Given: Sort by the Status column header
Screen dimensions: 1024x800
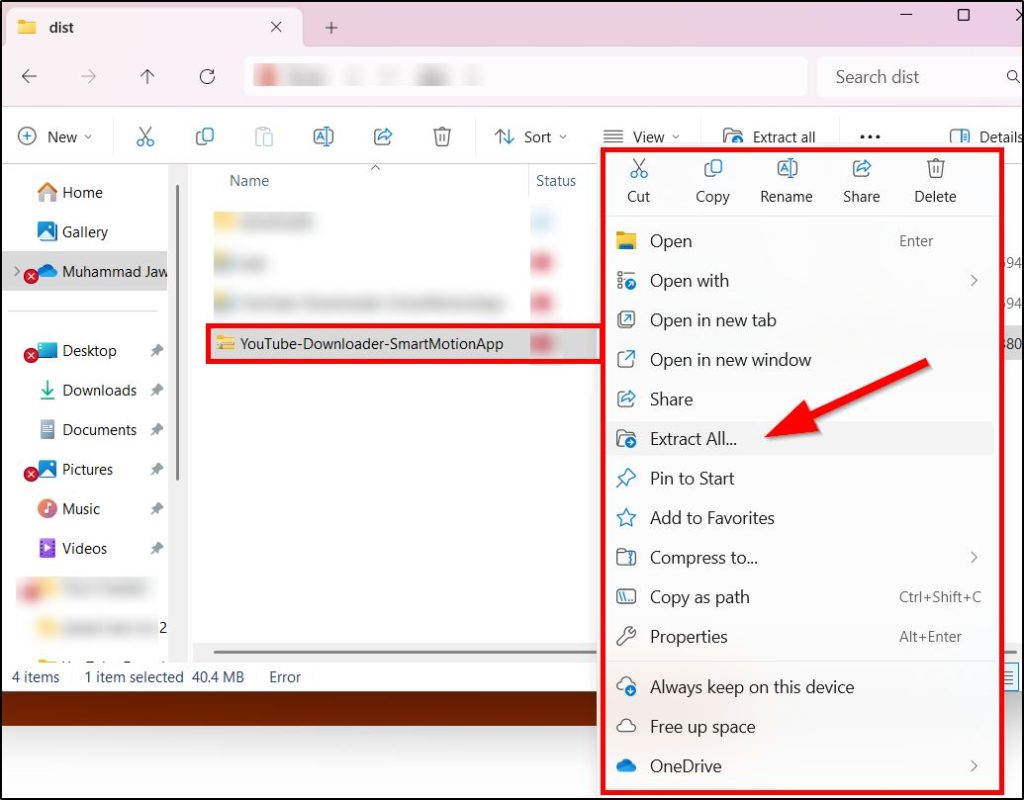Looking at the screenshot, I should (x=556, y=181).
